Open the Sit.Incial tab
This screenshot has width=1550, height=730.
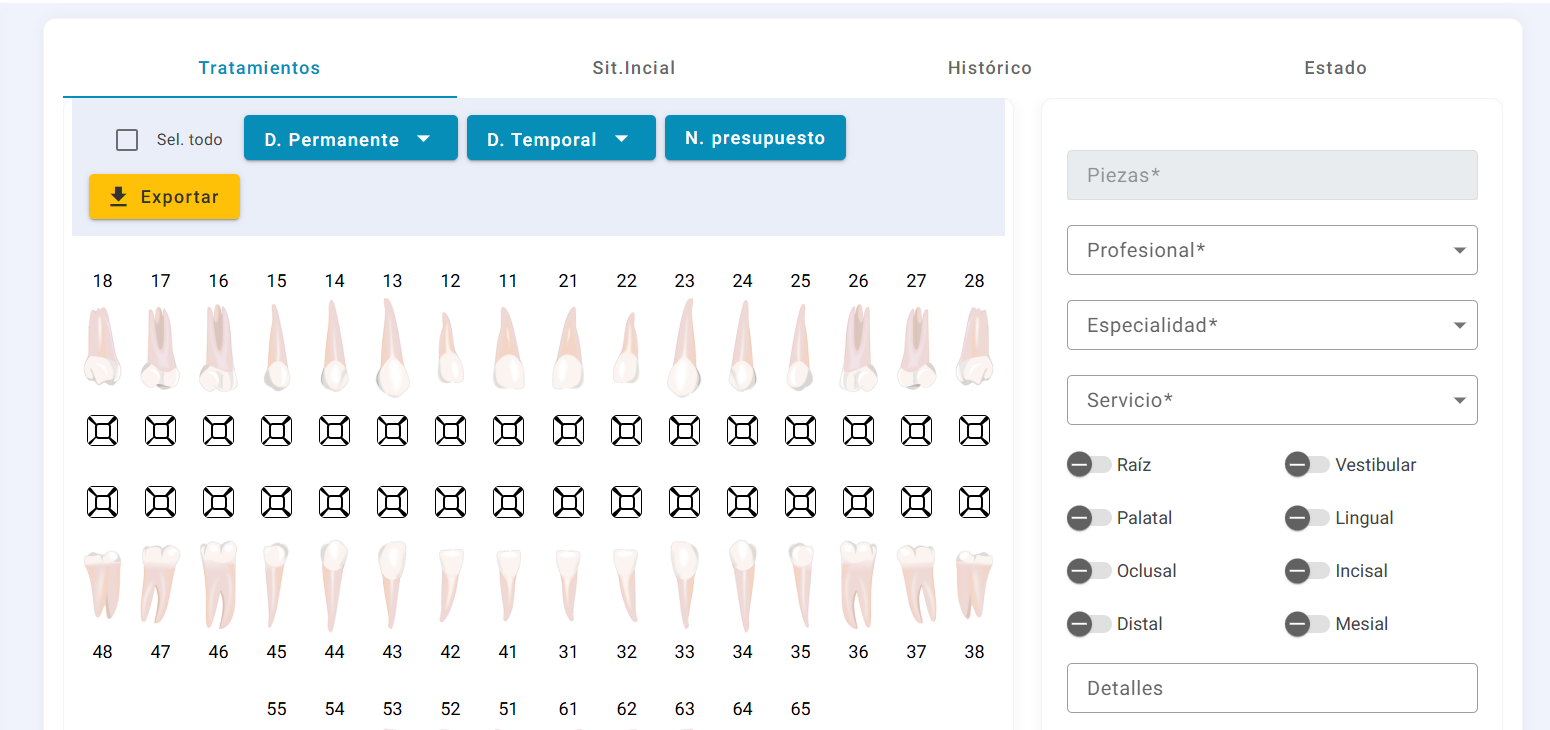click(x=634, y=68)
